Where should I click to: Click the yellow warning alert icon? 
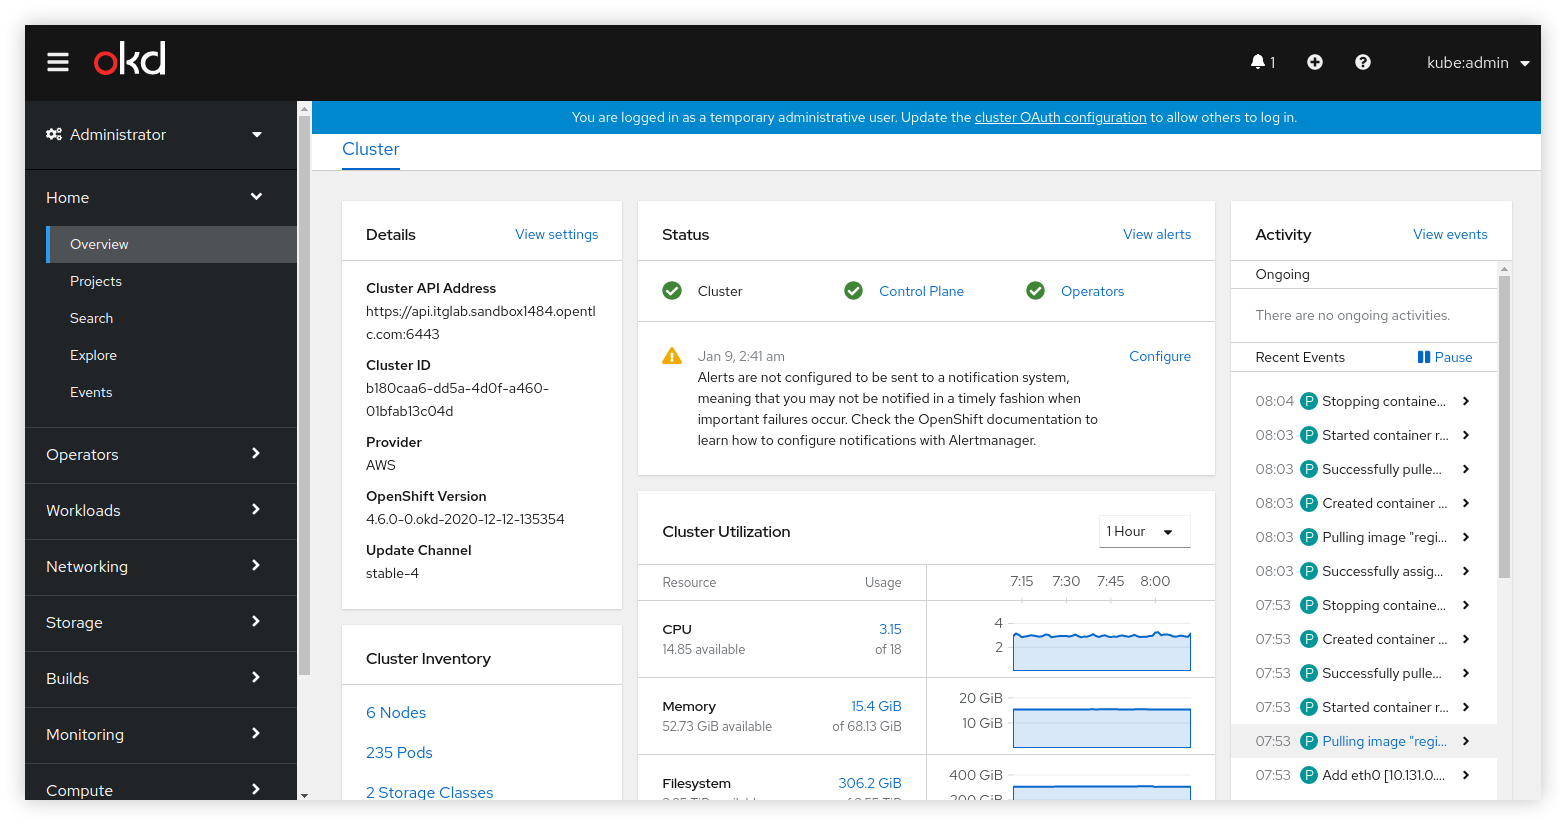(672, 356)
